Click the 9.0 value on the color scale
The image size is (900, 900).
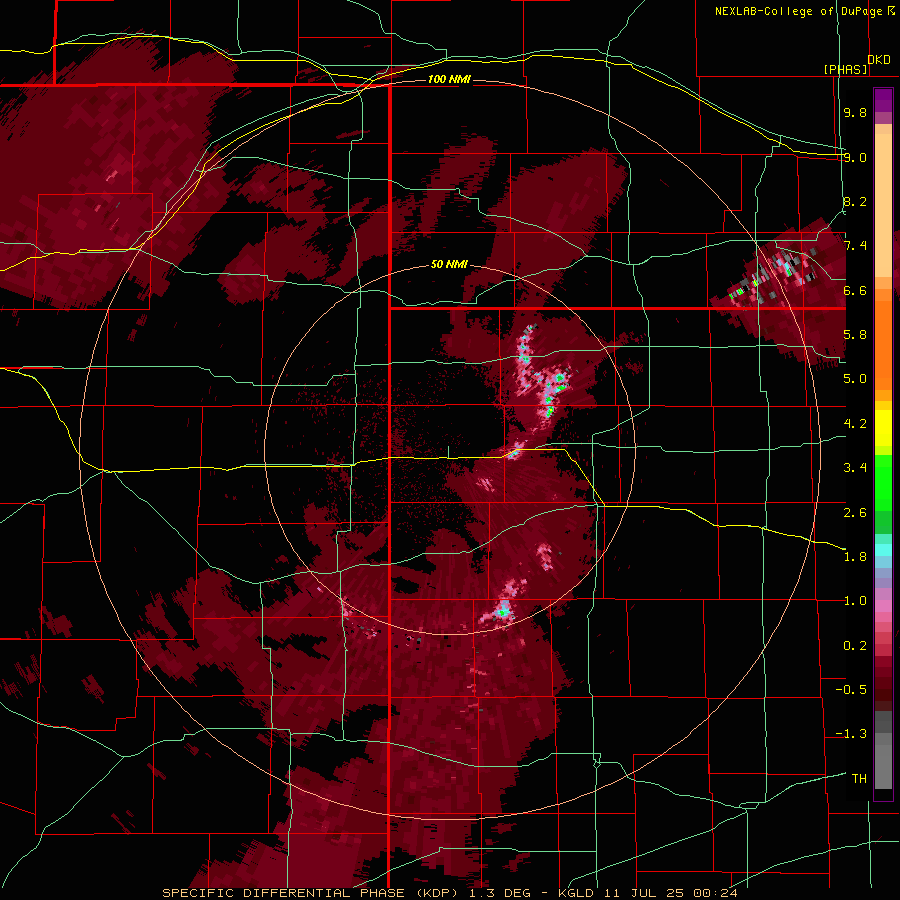coord(855,157)
